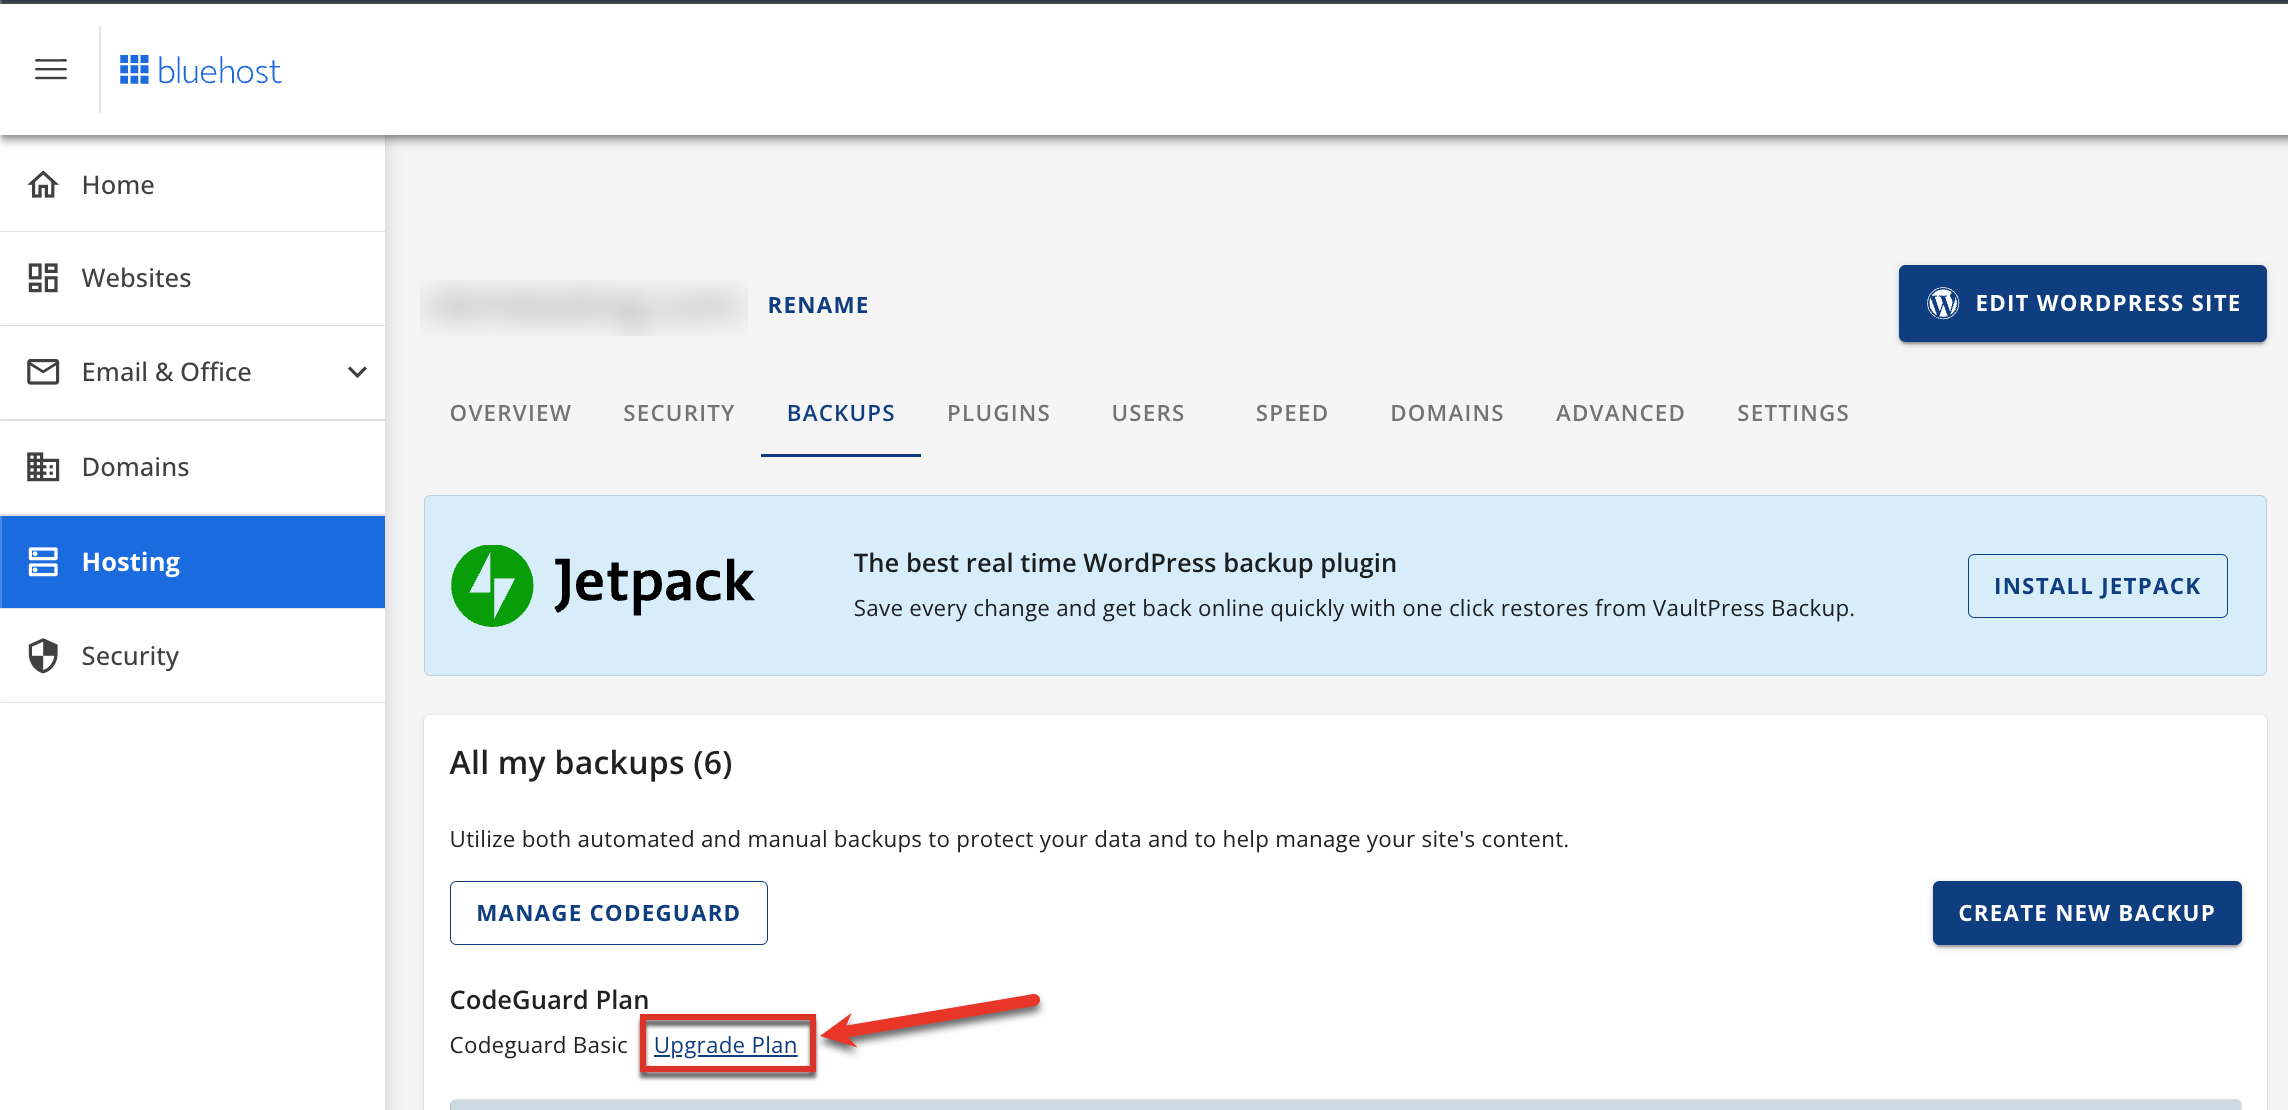The height and width of the screenshot is (1110, 2288).
Task: Click the Upgrade Plan link
Action: coord(725,1045)
